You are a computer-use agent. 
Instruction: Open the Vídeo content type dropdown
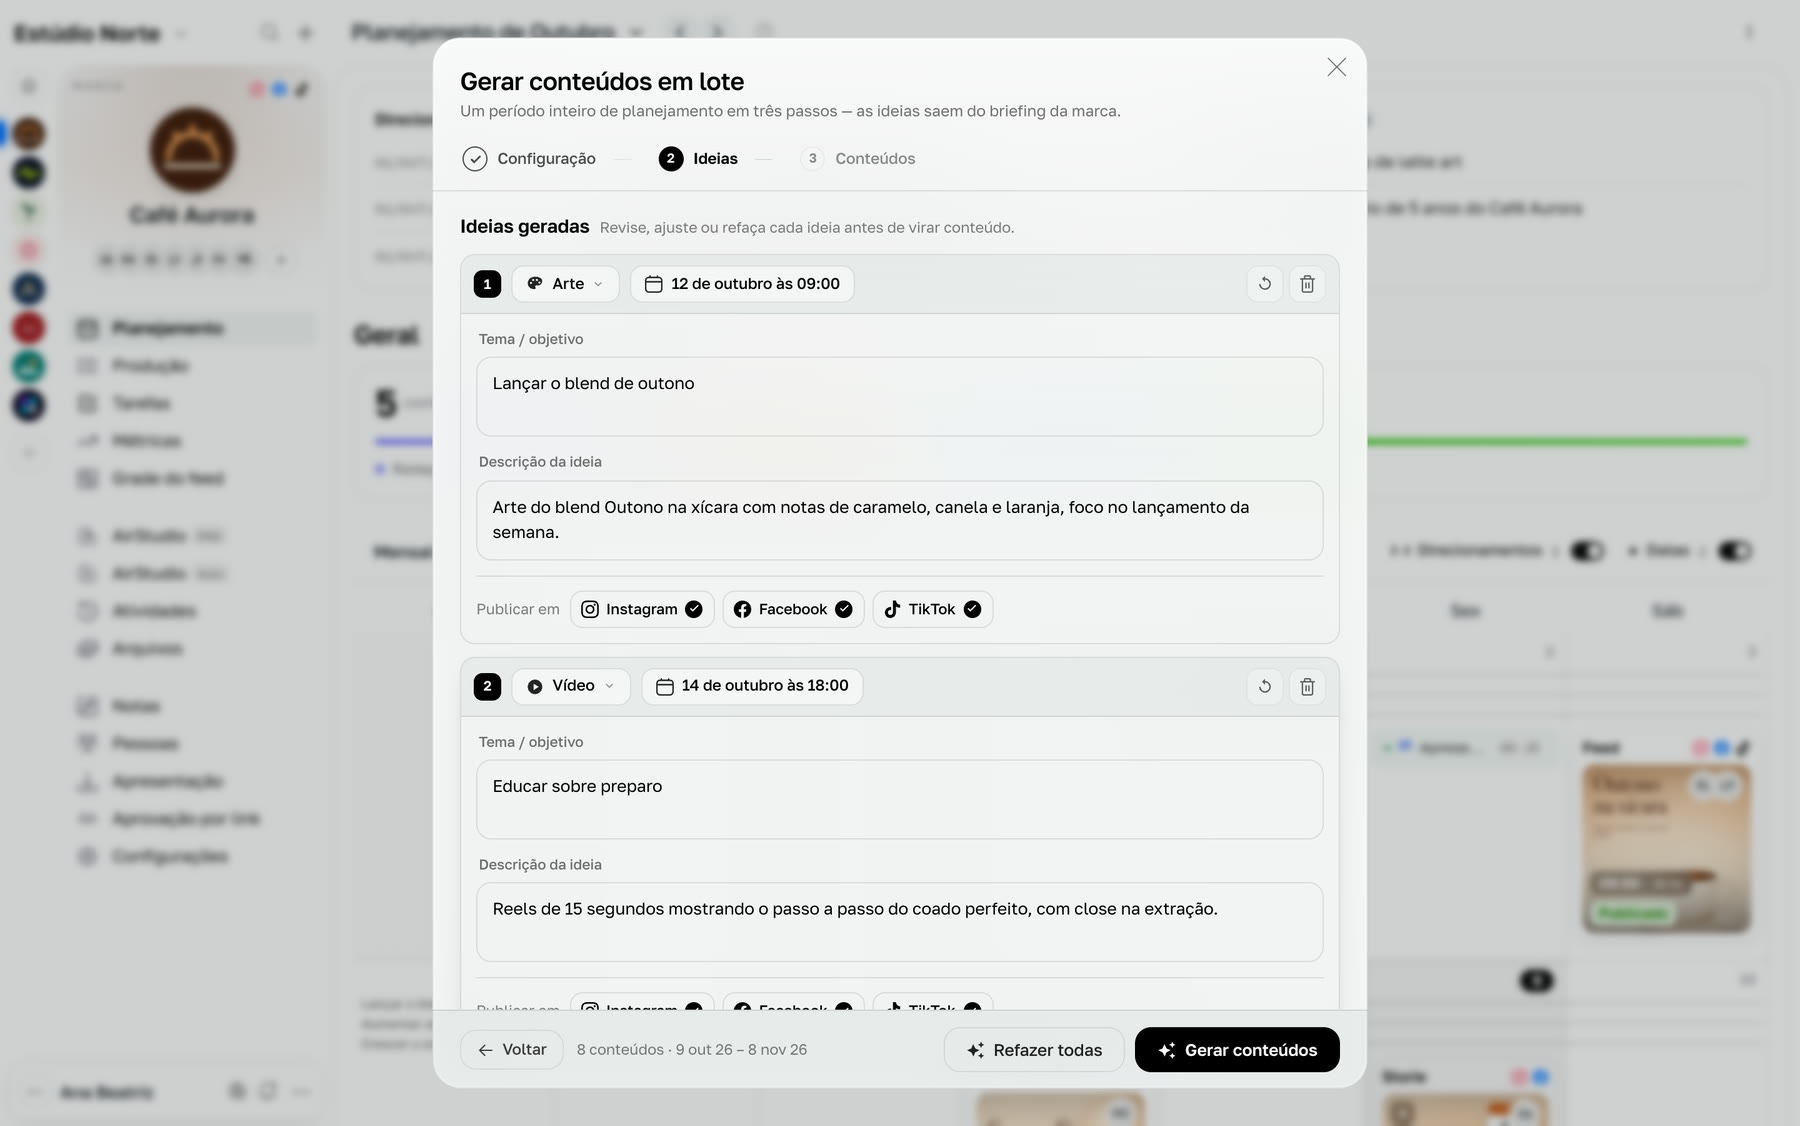pyautogui.click(x=570, y=686)
